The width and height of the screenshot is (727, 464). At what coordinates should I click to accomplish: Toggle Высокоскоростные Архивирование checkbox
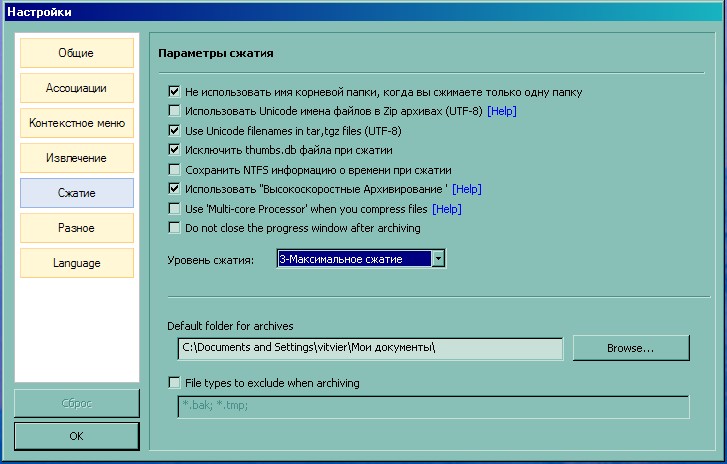[x=174, y=189]
